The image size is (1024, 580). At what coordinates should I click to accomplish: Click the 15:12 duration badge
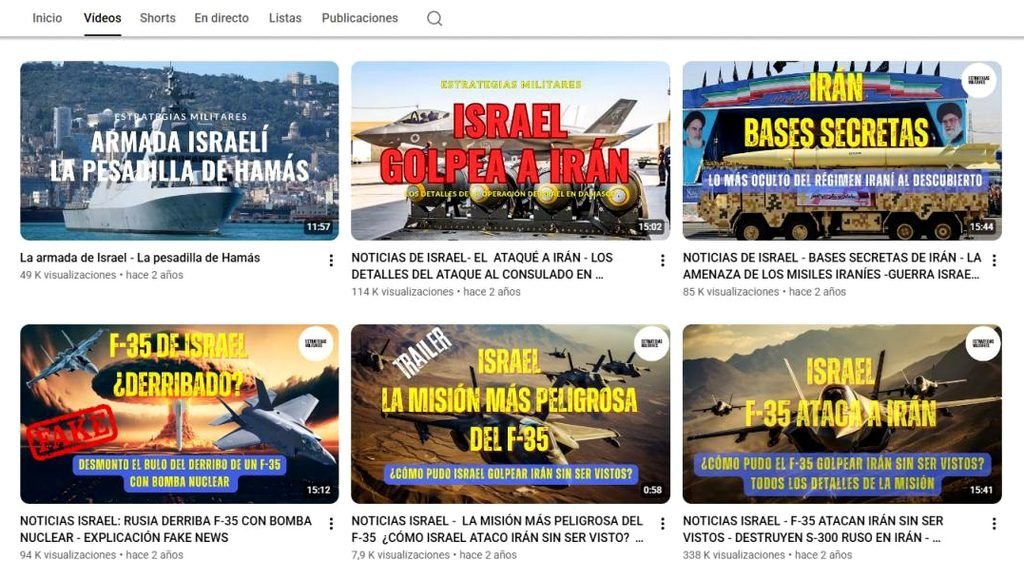(x=318, y=490)
